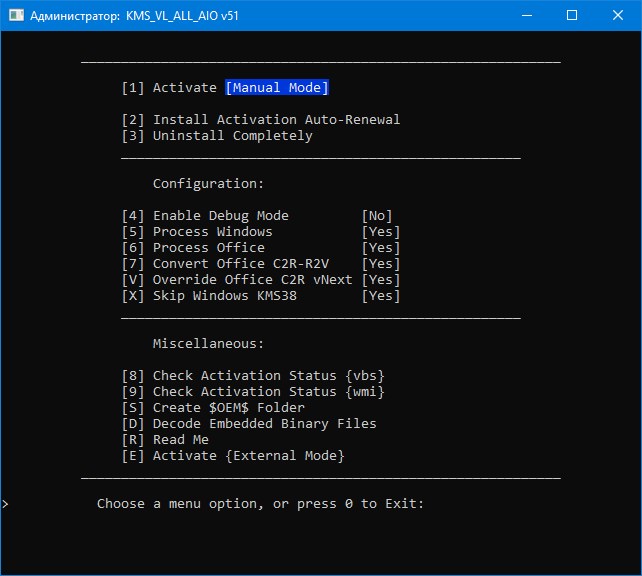This screenshot has height=576, width=642.
Task: Select Decode Embedded Binary Files option
Action: click(x=248, y=424)
